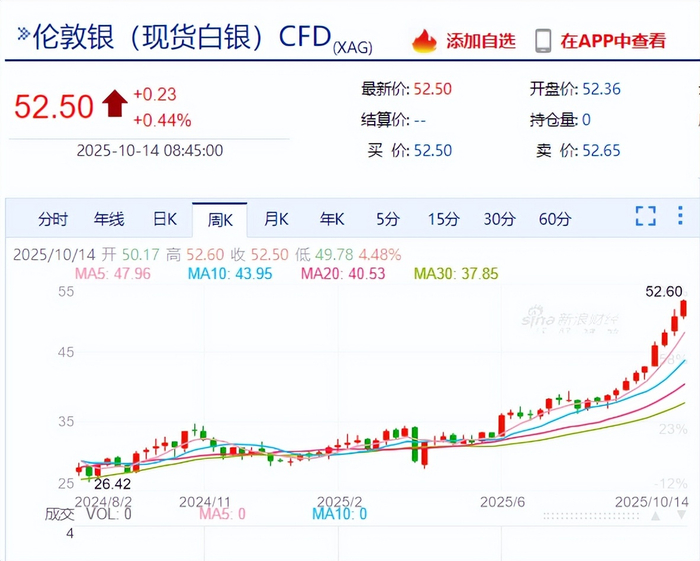
Task: Click the latest candlestick at 52.60
Action: [x=683, y=309]
